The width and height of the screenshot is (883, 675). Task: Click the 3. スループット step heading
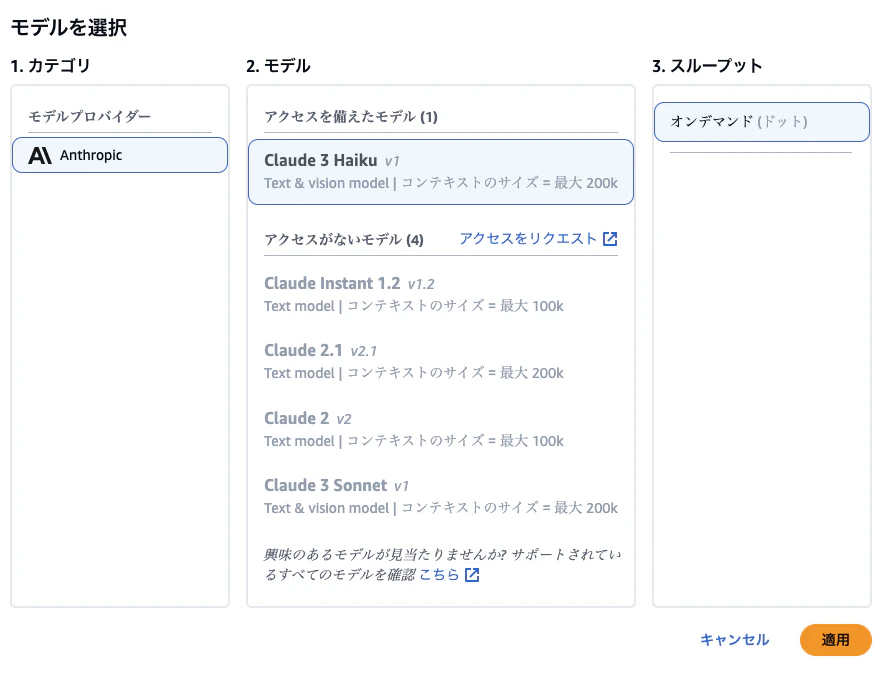707,66
